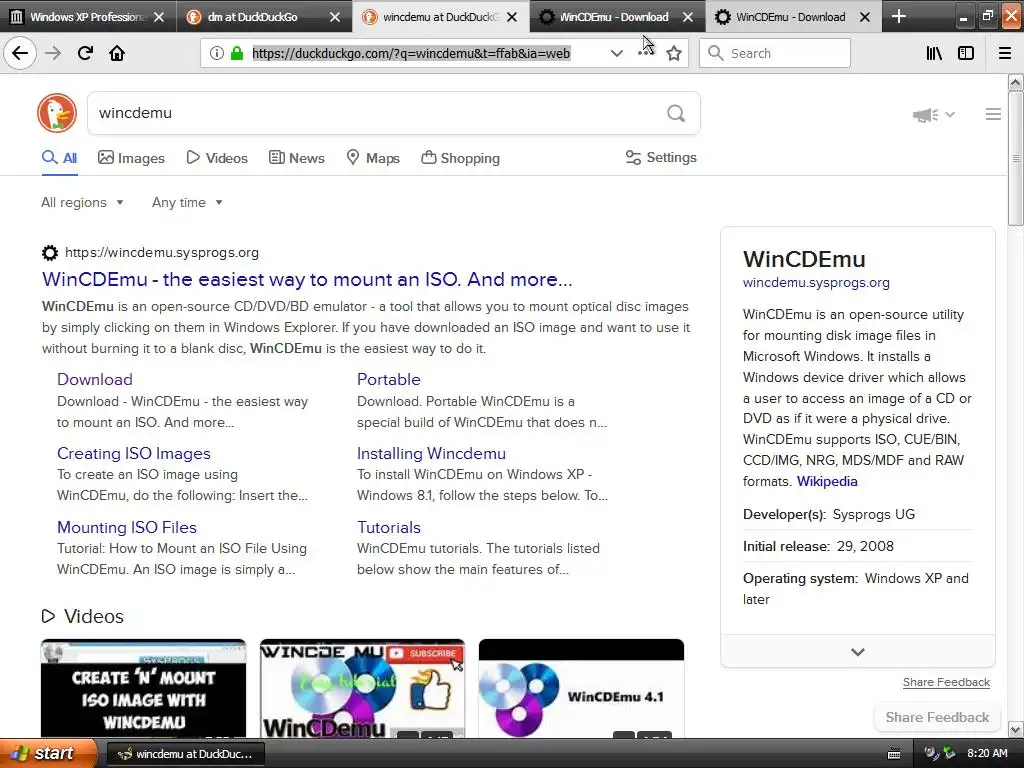Open the Firefox hamburger menu
The image size is (1024, 768).
point(1004,53)
